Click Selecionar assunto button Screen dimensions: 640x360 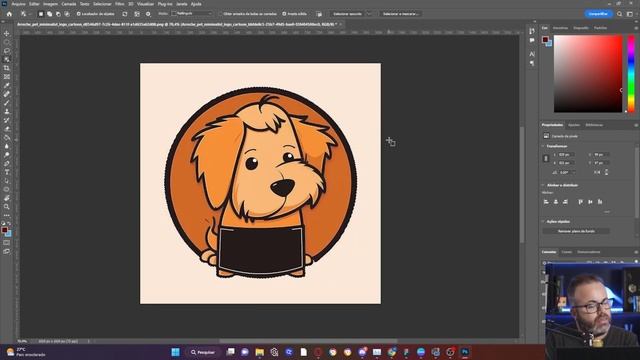point(347,14)
